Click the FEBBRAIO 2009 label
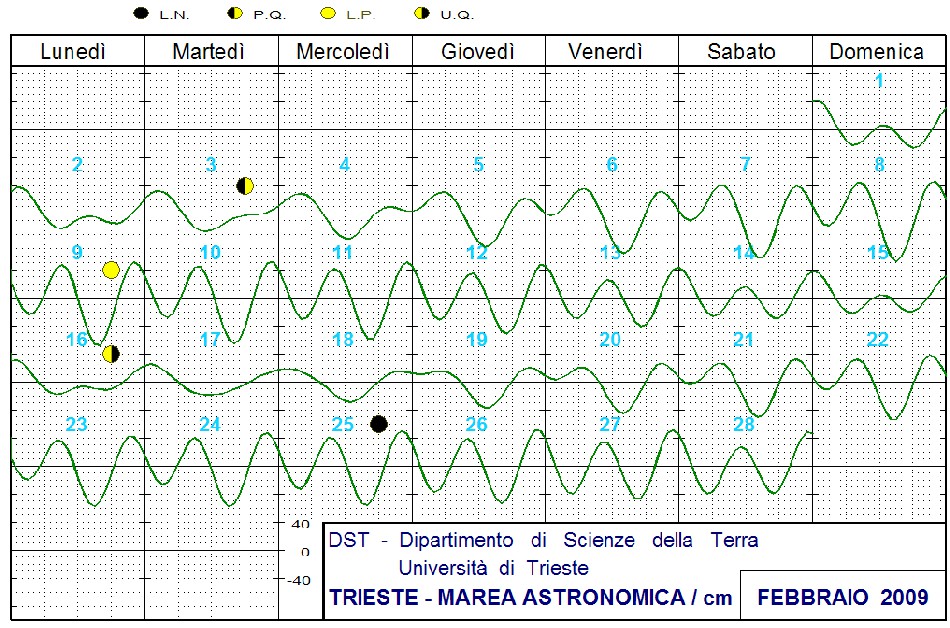Image resolution: width=950 pixels, height=628 pixels. (x=843, y=597)
